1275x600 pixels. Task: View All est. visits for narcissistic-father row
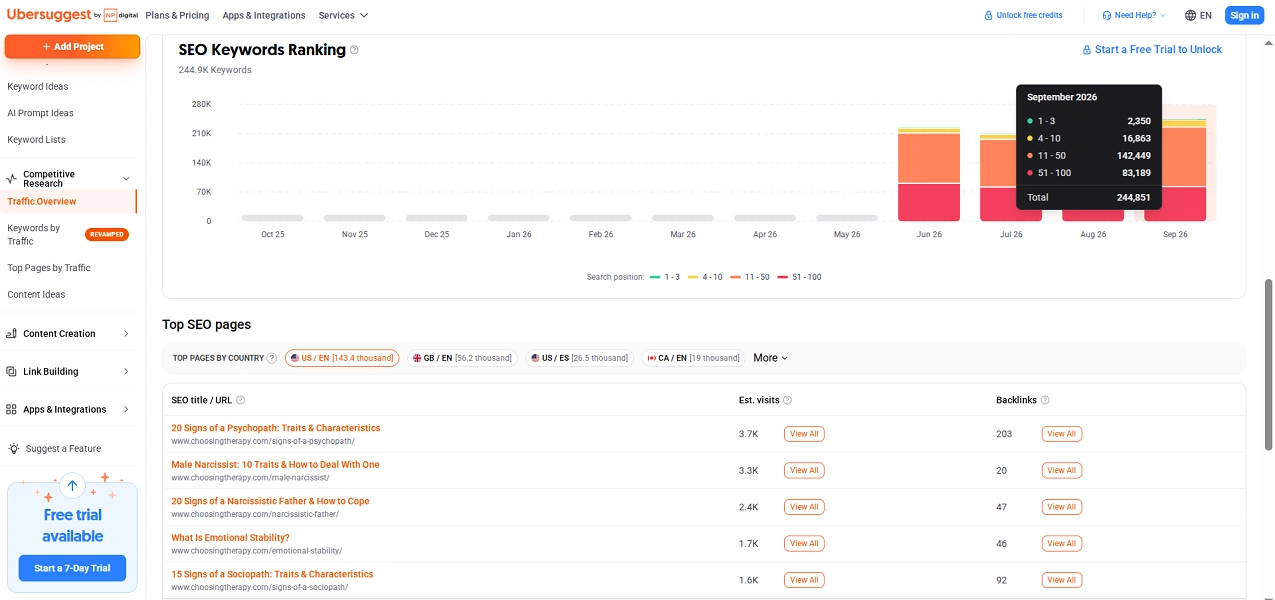click(804, 507)
